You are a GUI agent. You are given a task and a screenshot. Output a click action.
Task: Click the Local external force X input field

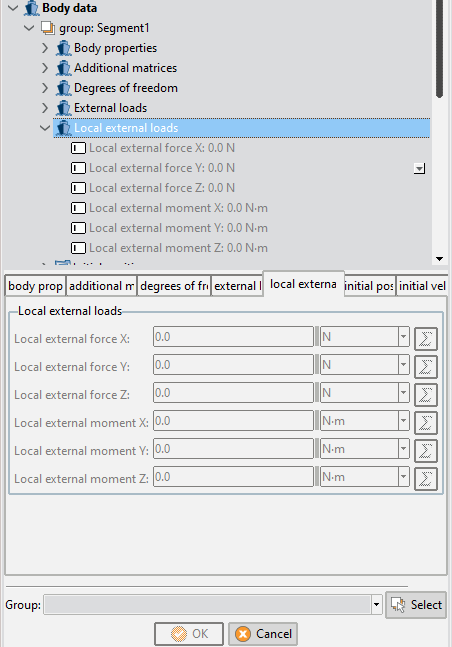pyautogui.click(x=233, y=337)
